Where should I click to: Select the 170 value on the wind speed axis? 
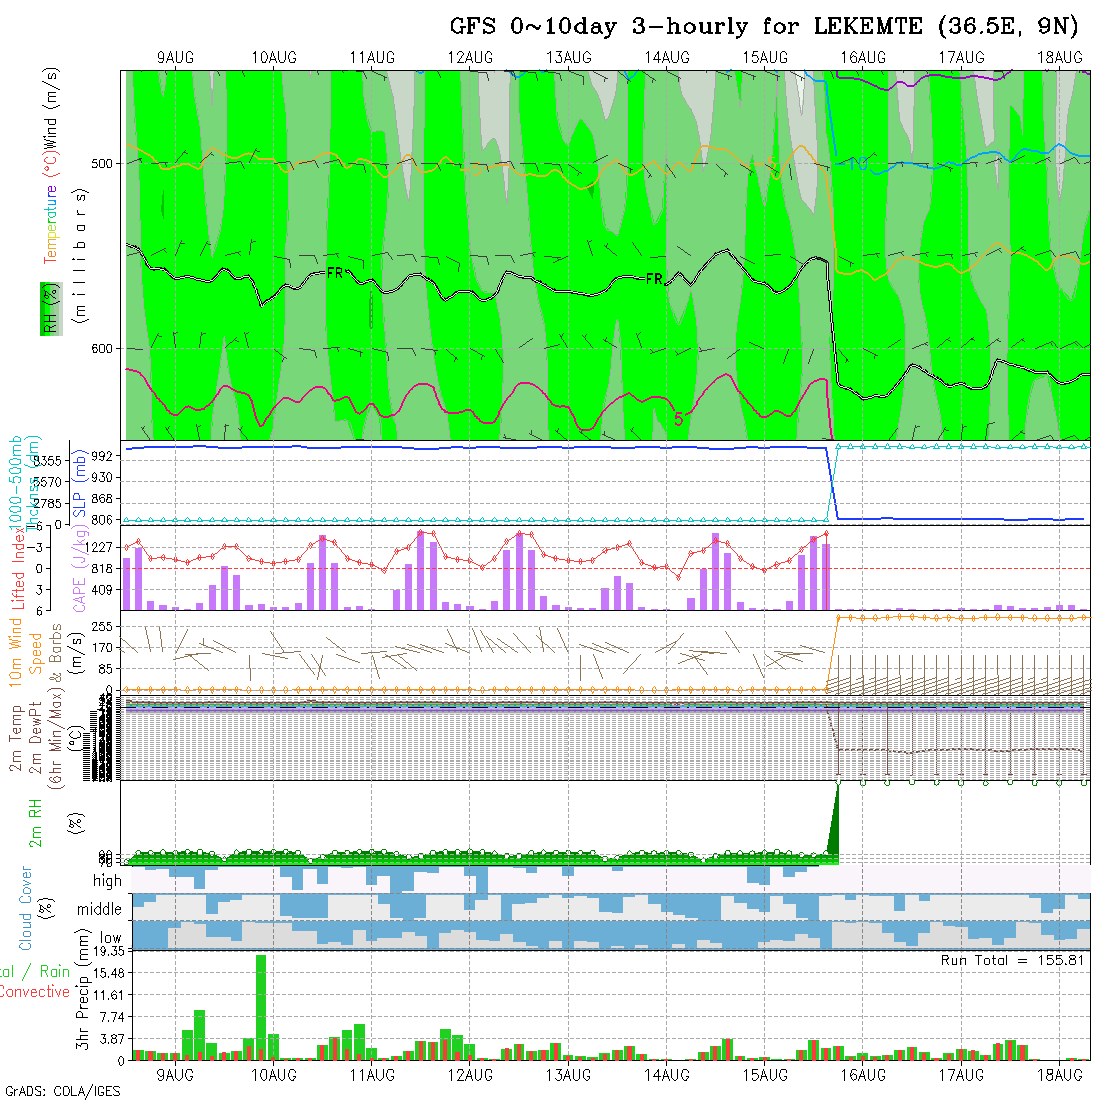(x=102, y=648)
